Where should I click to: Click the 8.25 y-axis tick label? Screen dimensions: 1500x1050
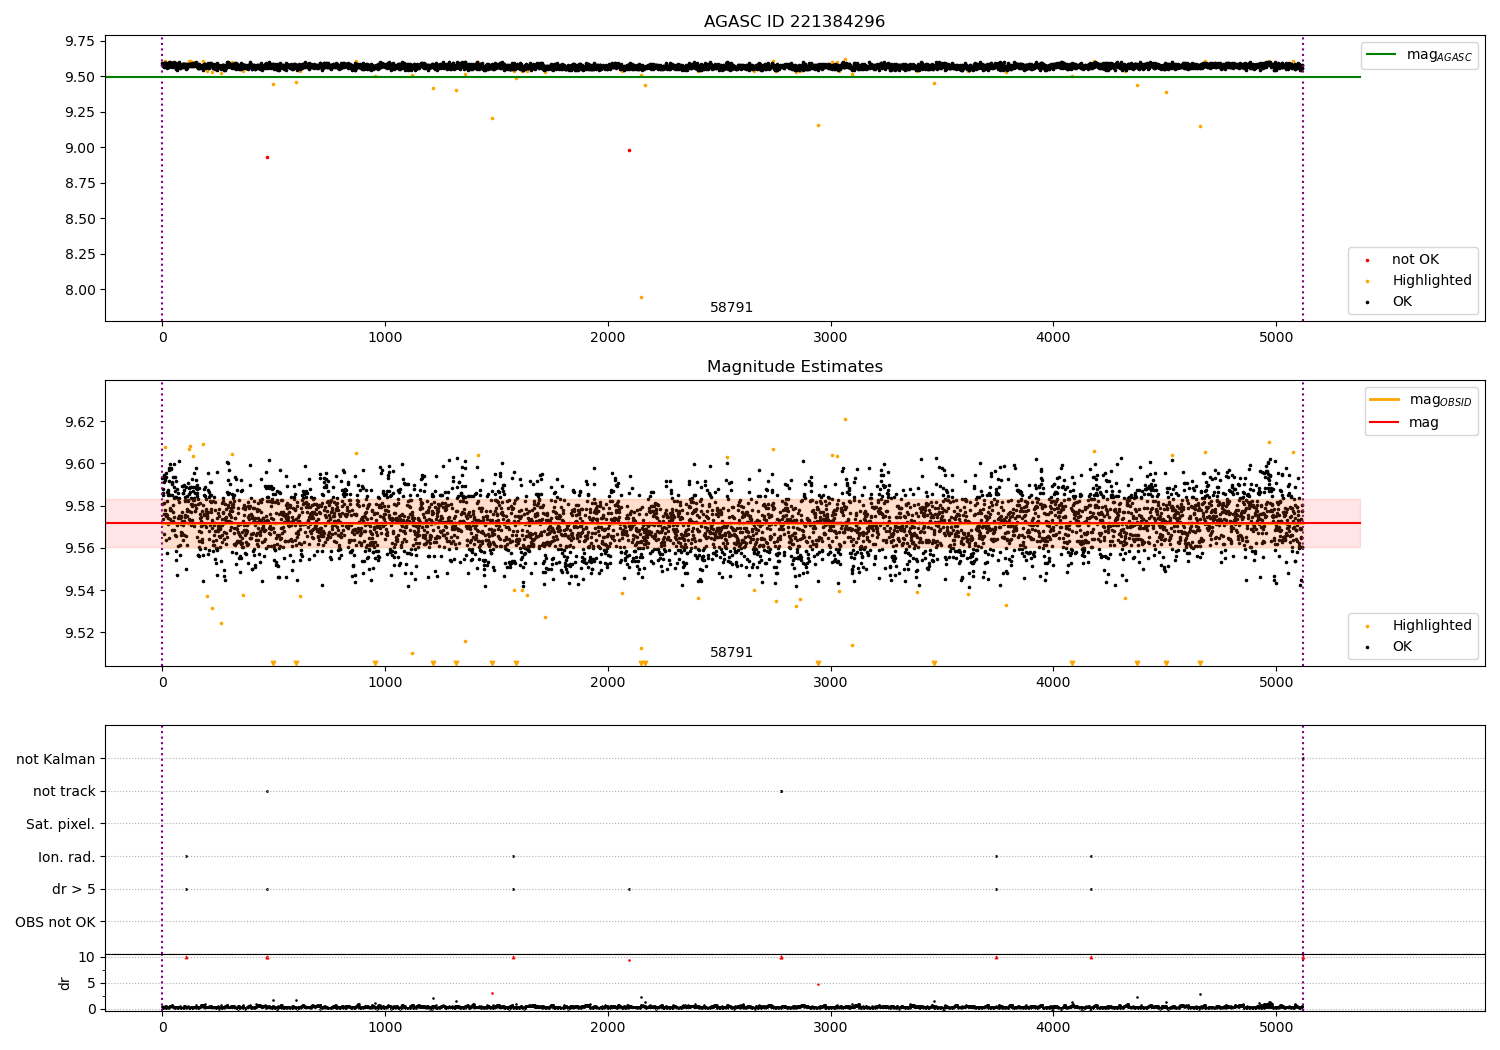[x=79, y=255]
